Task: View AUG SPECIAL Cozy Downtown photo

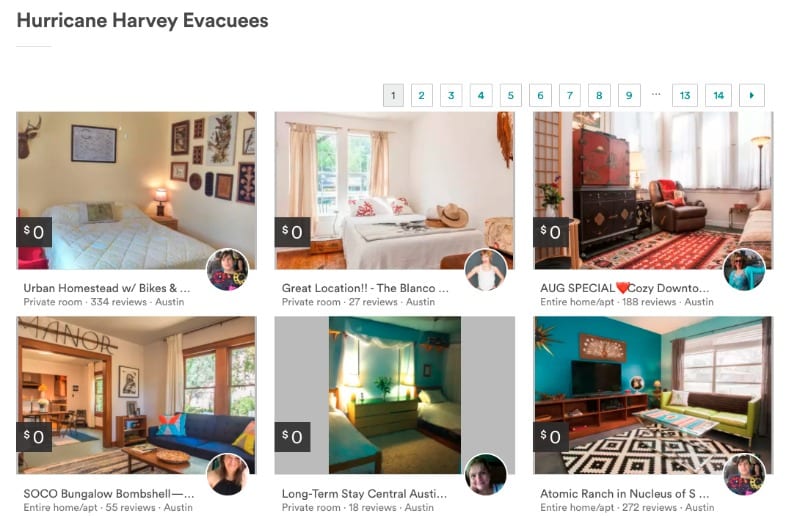Action: tap(653, 190)
